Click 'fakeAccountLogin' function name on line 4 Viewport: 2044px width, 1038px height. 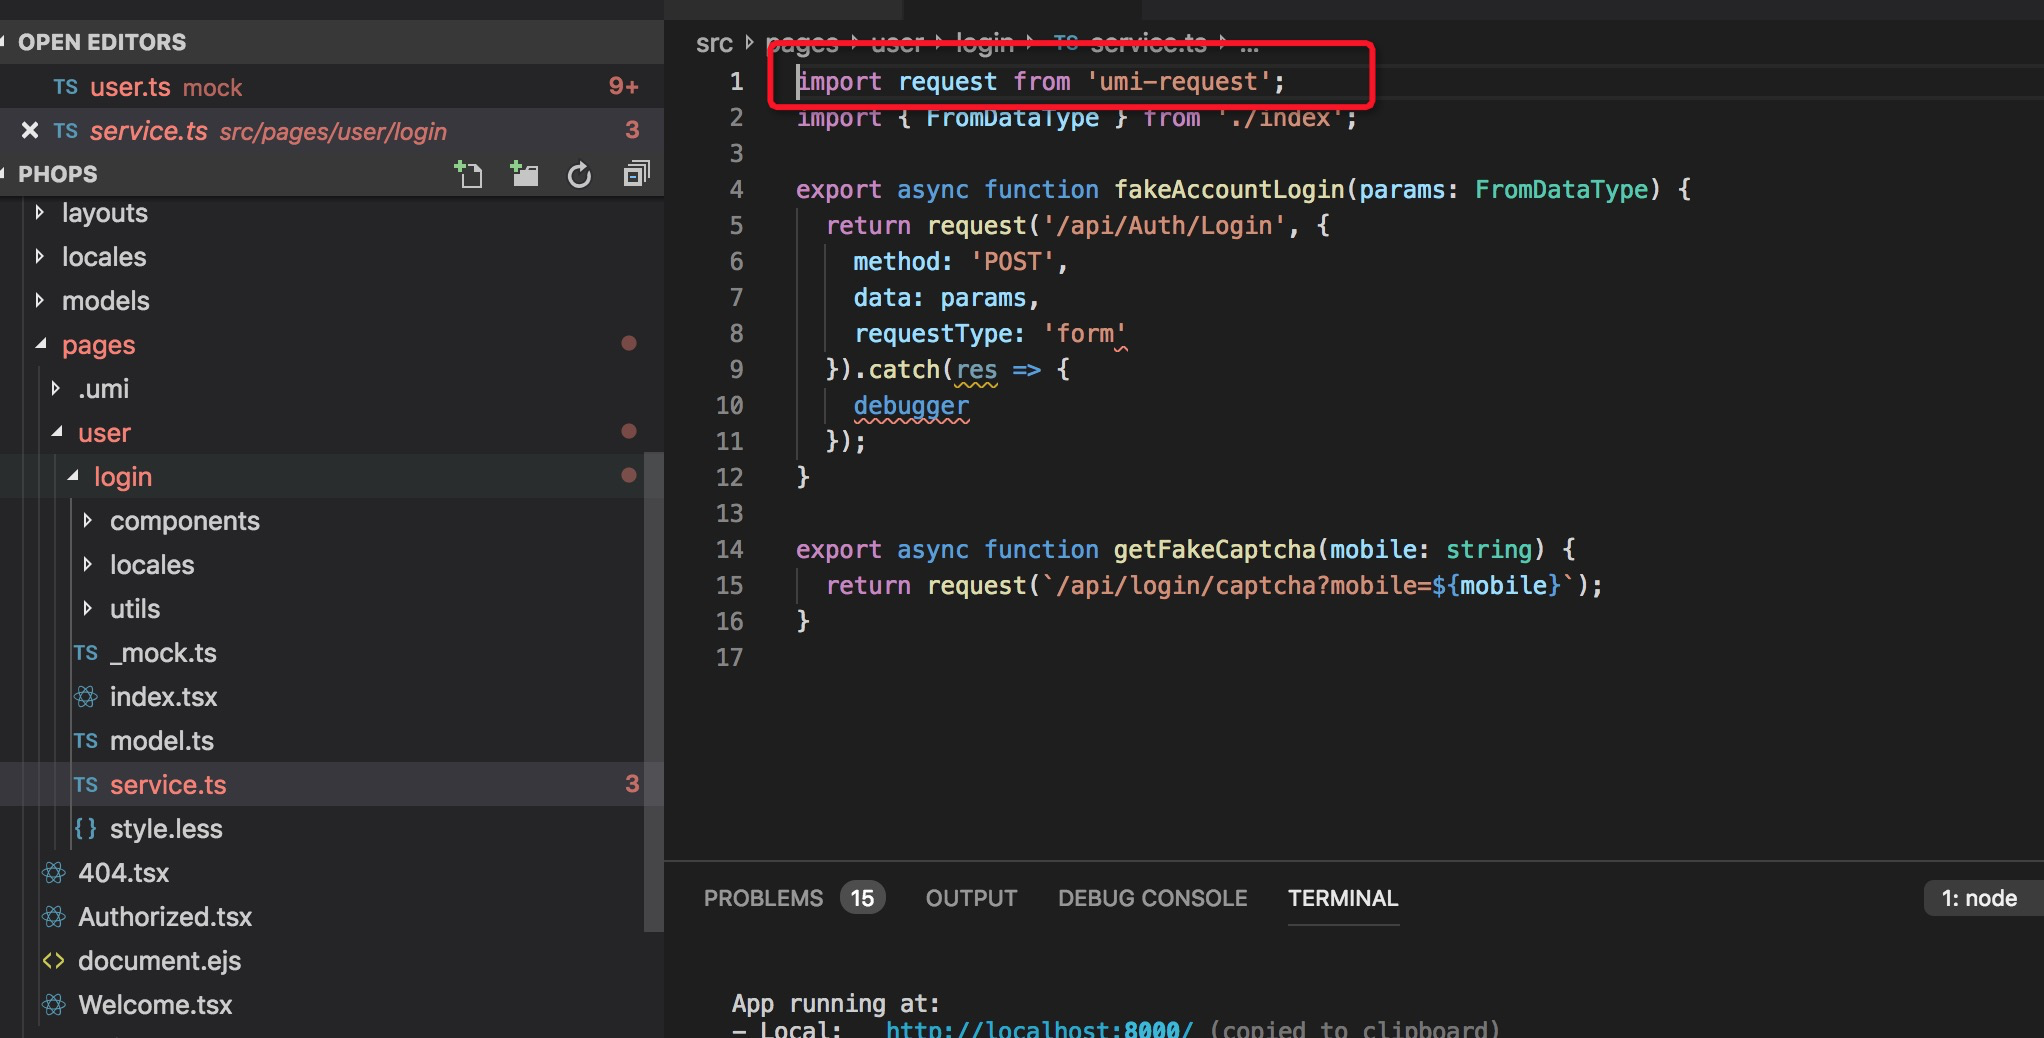[x=1230, y=189]
